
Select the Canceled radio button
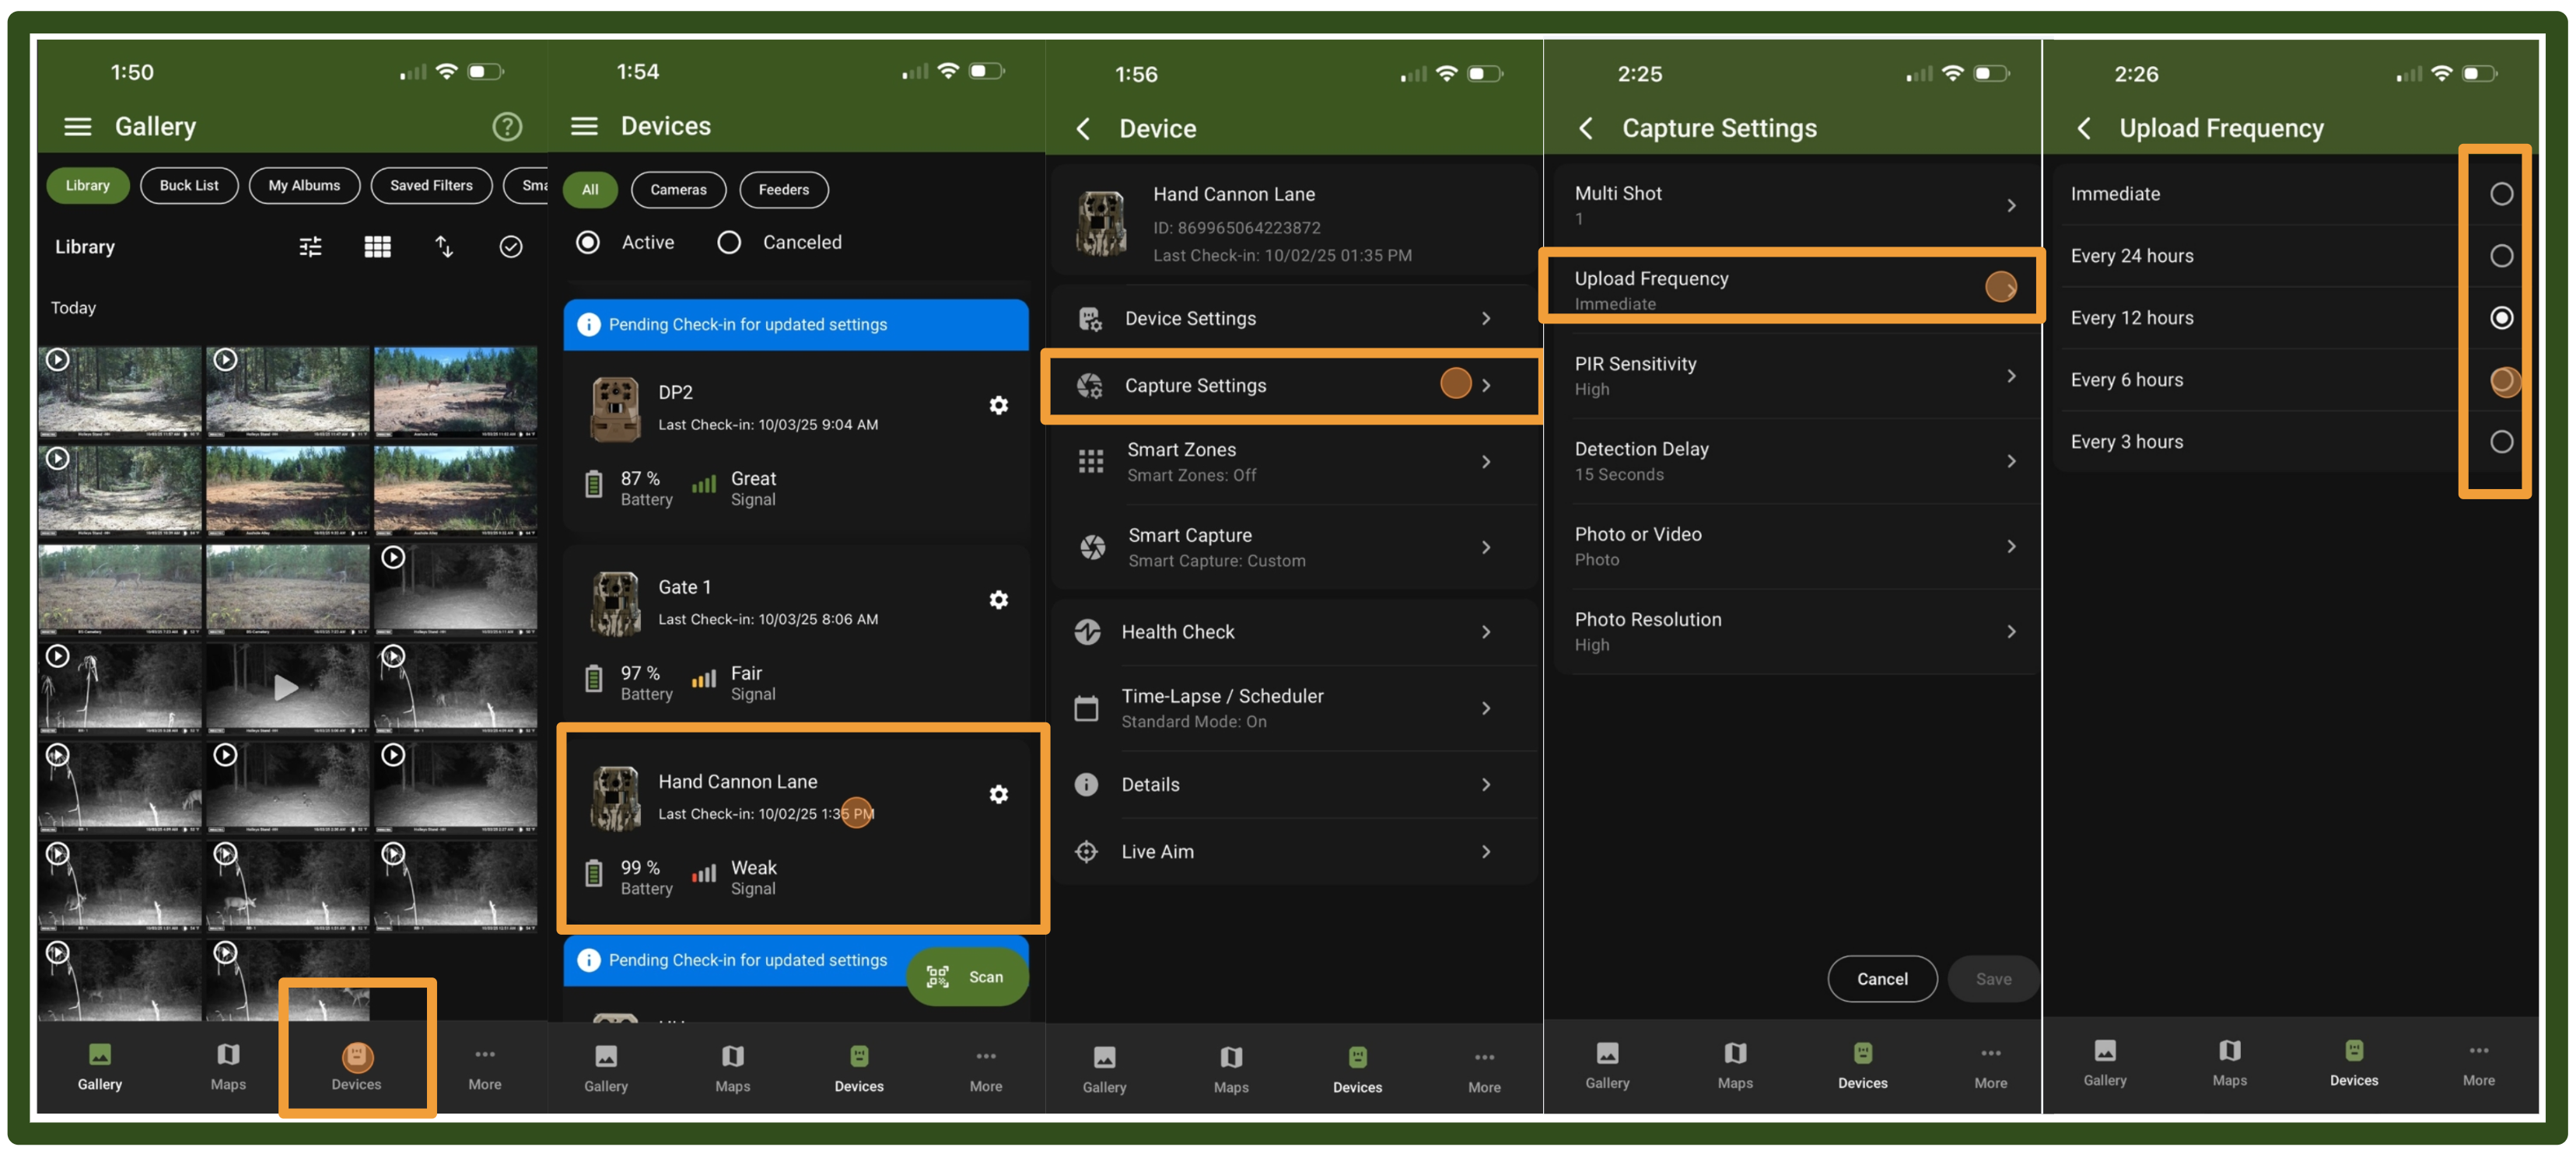tap(729, 243)
